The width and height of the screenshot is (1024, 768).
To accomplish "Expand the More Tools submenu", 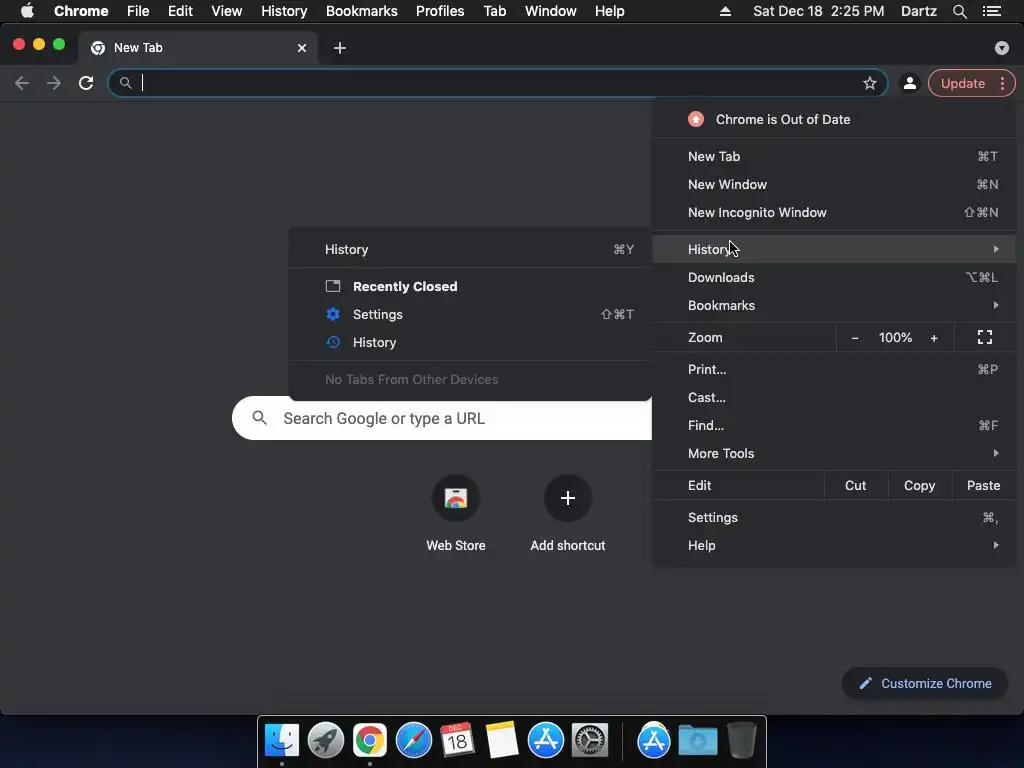I will [x=834, y=453].
